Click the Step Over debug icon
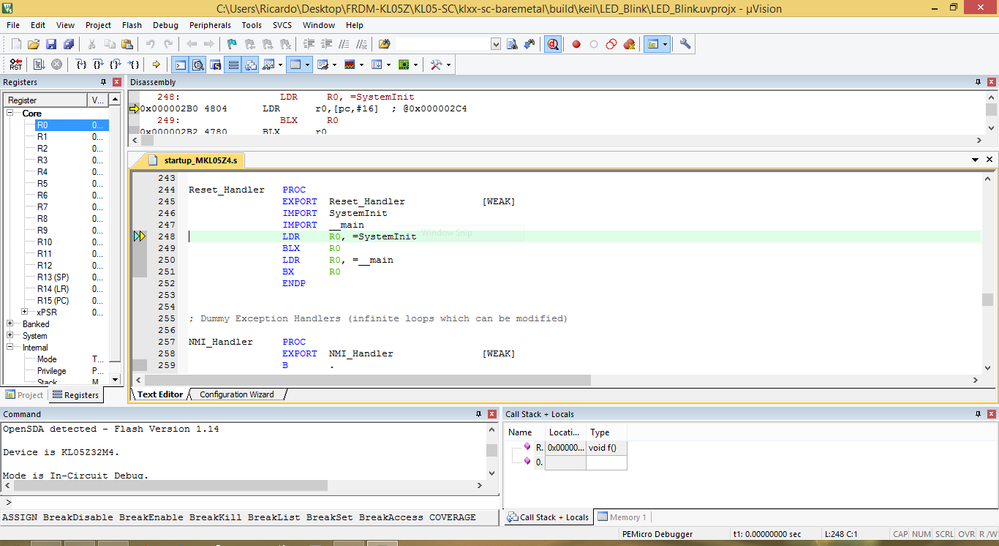The height and width of the screenshot is (546, 999). (x=98, y=65)
